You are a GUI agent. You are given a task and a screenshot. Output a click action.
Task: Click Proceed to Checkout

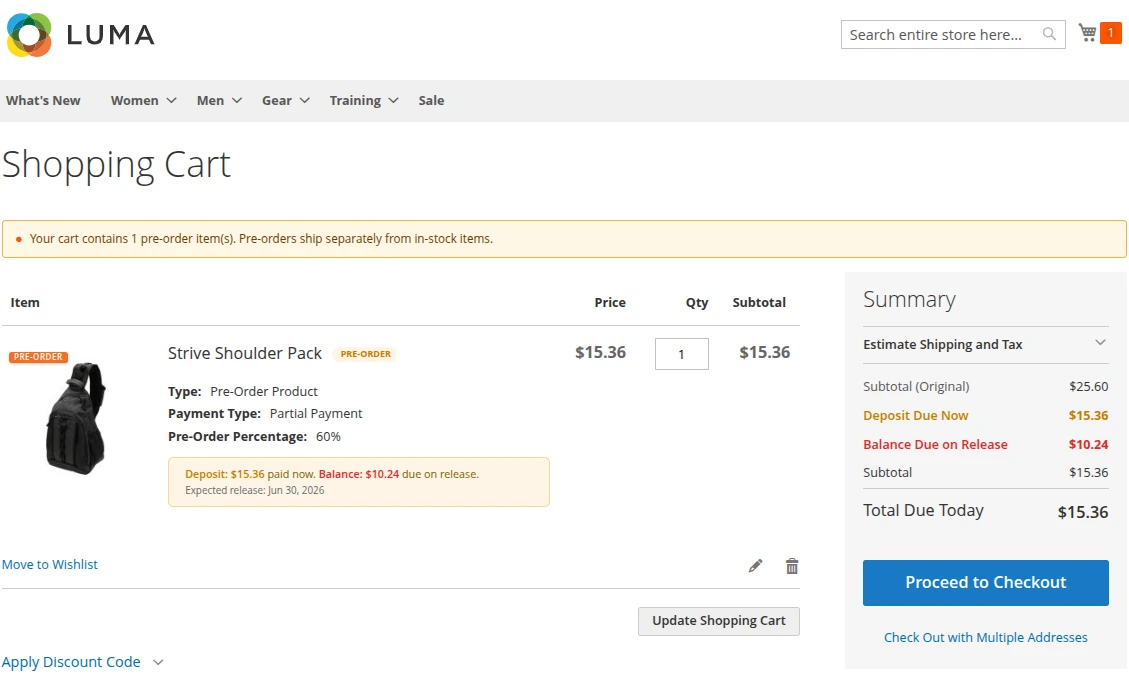click(986, 583)
